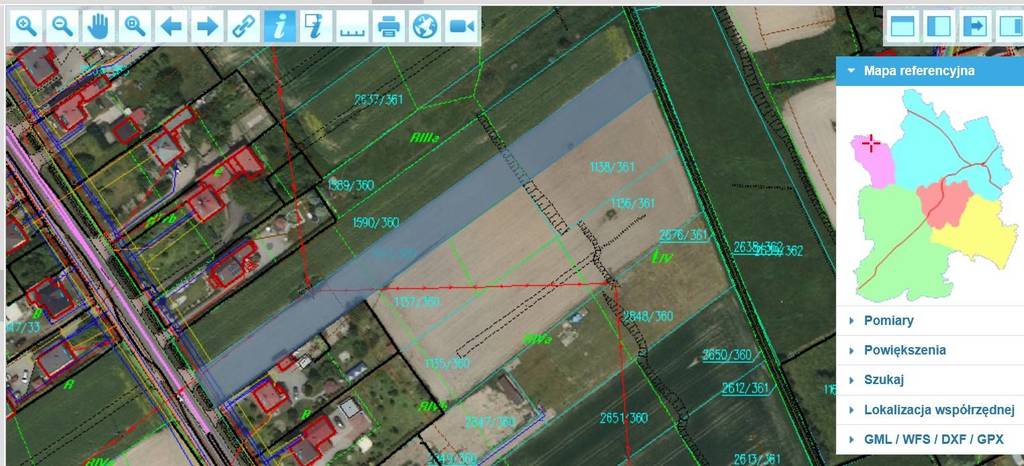Toggle the active info identify tool
This screenshot has height=466, width=1024.
[x=279, y=27]
